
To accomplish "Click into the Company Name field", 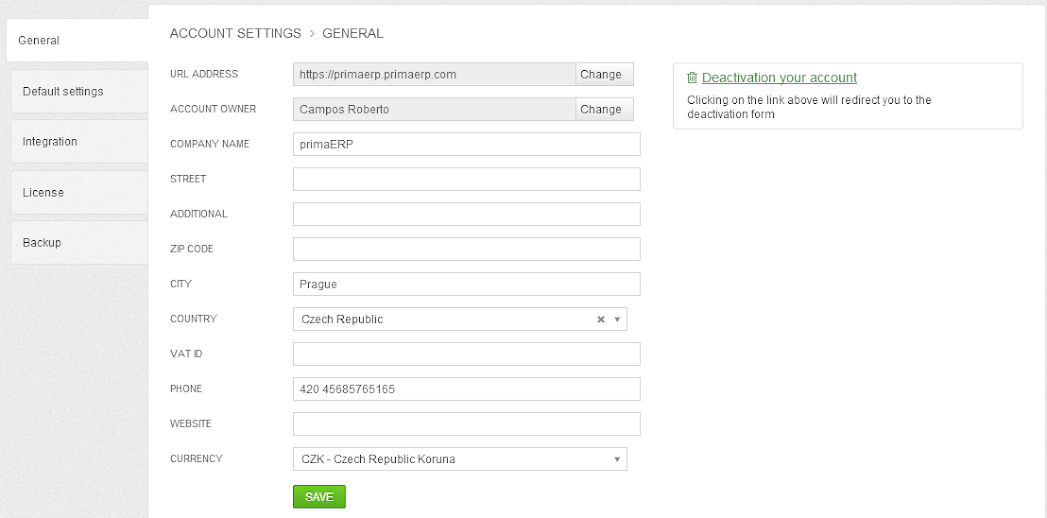I will click(x=466, y=144).
